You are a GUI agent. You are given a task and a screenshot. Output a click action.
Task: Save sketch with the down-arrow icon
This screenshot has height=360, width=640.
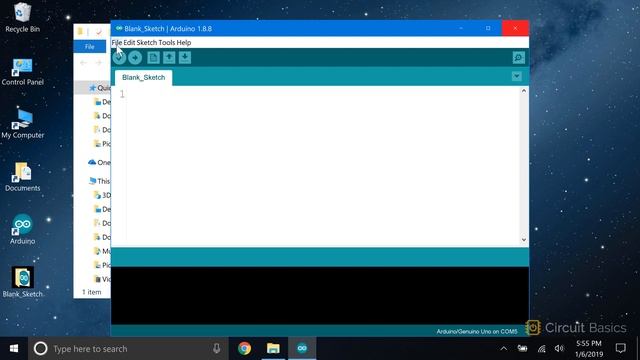coord(184,58)
